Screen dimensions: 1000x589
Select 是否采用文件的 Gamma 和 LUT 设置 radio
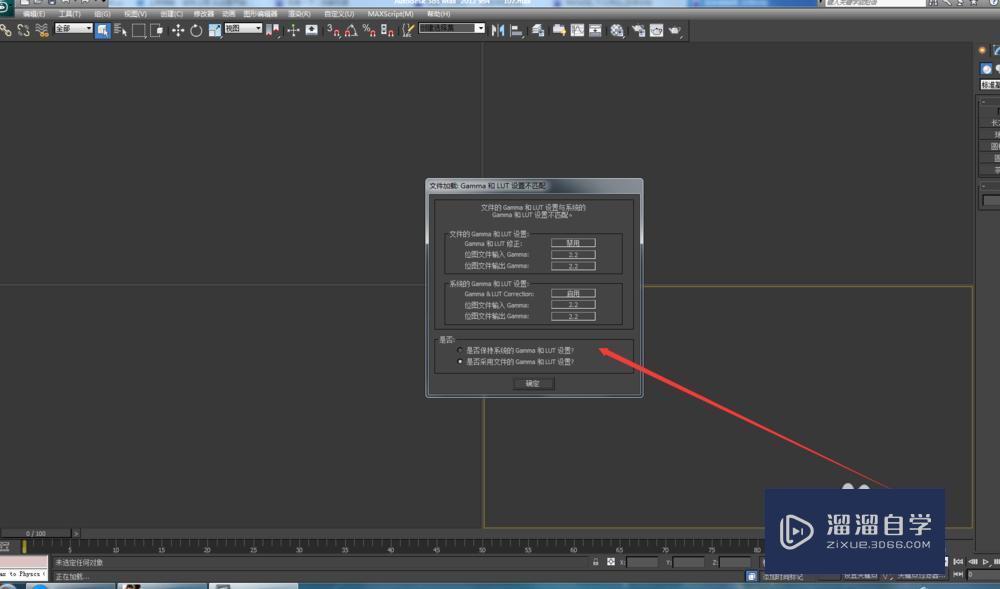[460, 360]
